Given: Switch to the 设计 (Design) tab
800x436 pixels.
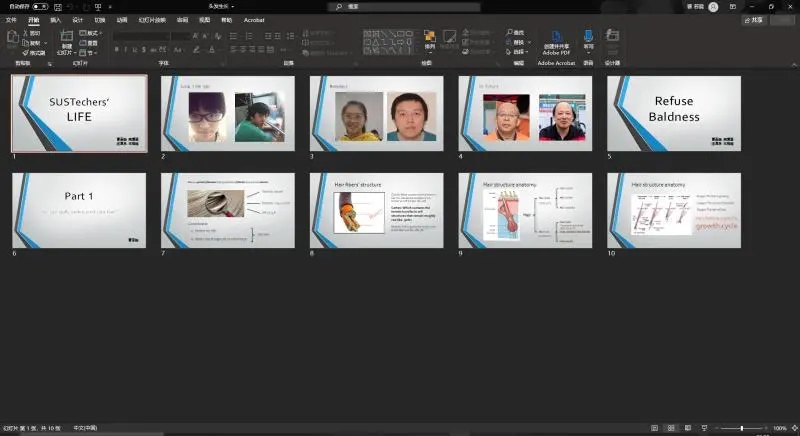Looking at the screenshot, I should 78,20.
